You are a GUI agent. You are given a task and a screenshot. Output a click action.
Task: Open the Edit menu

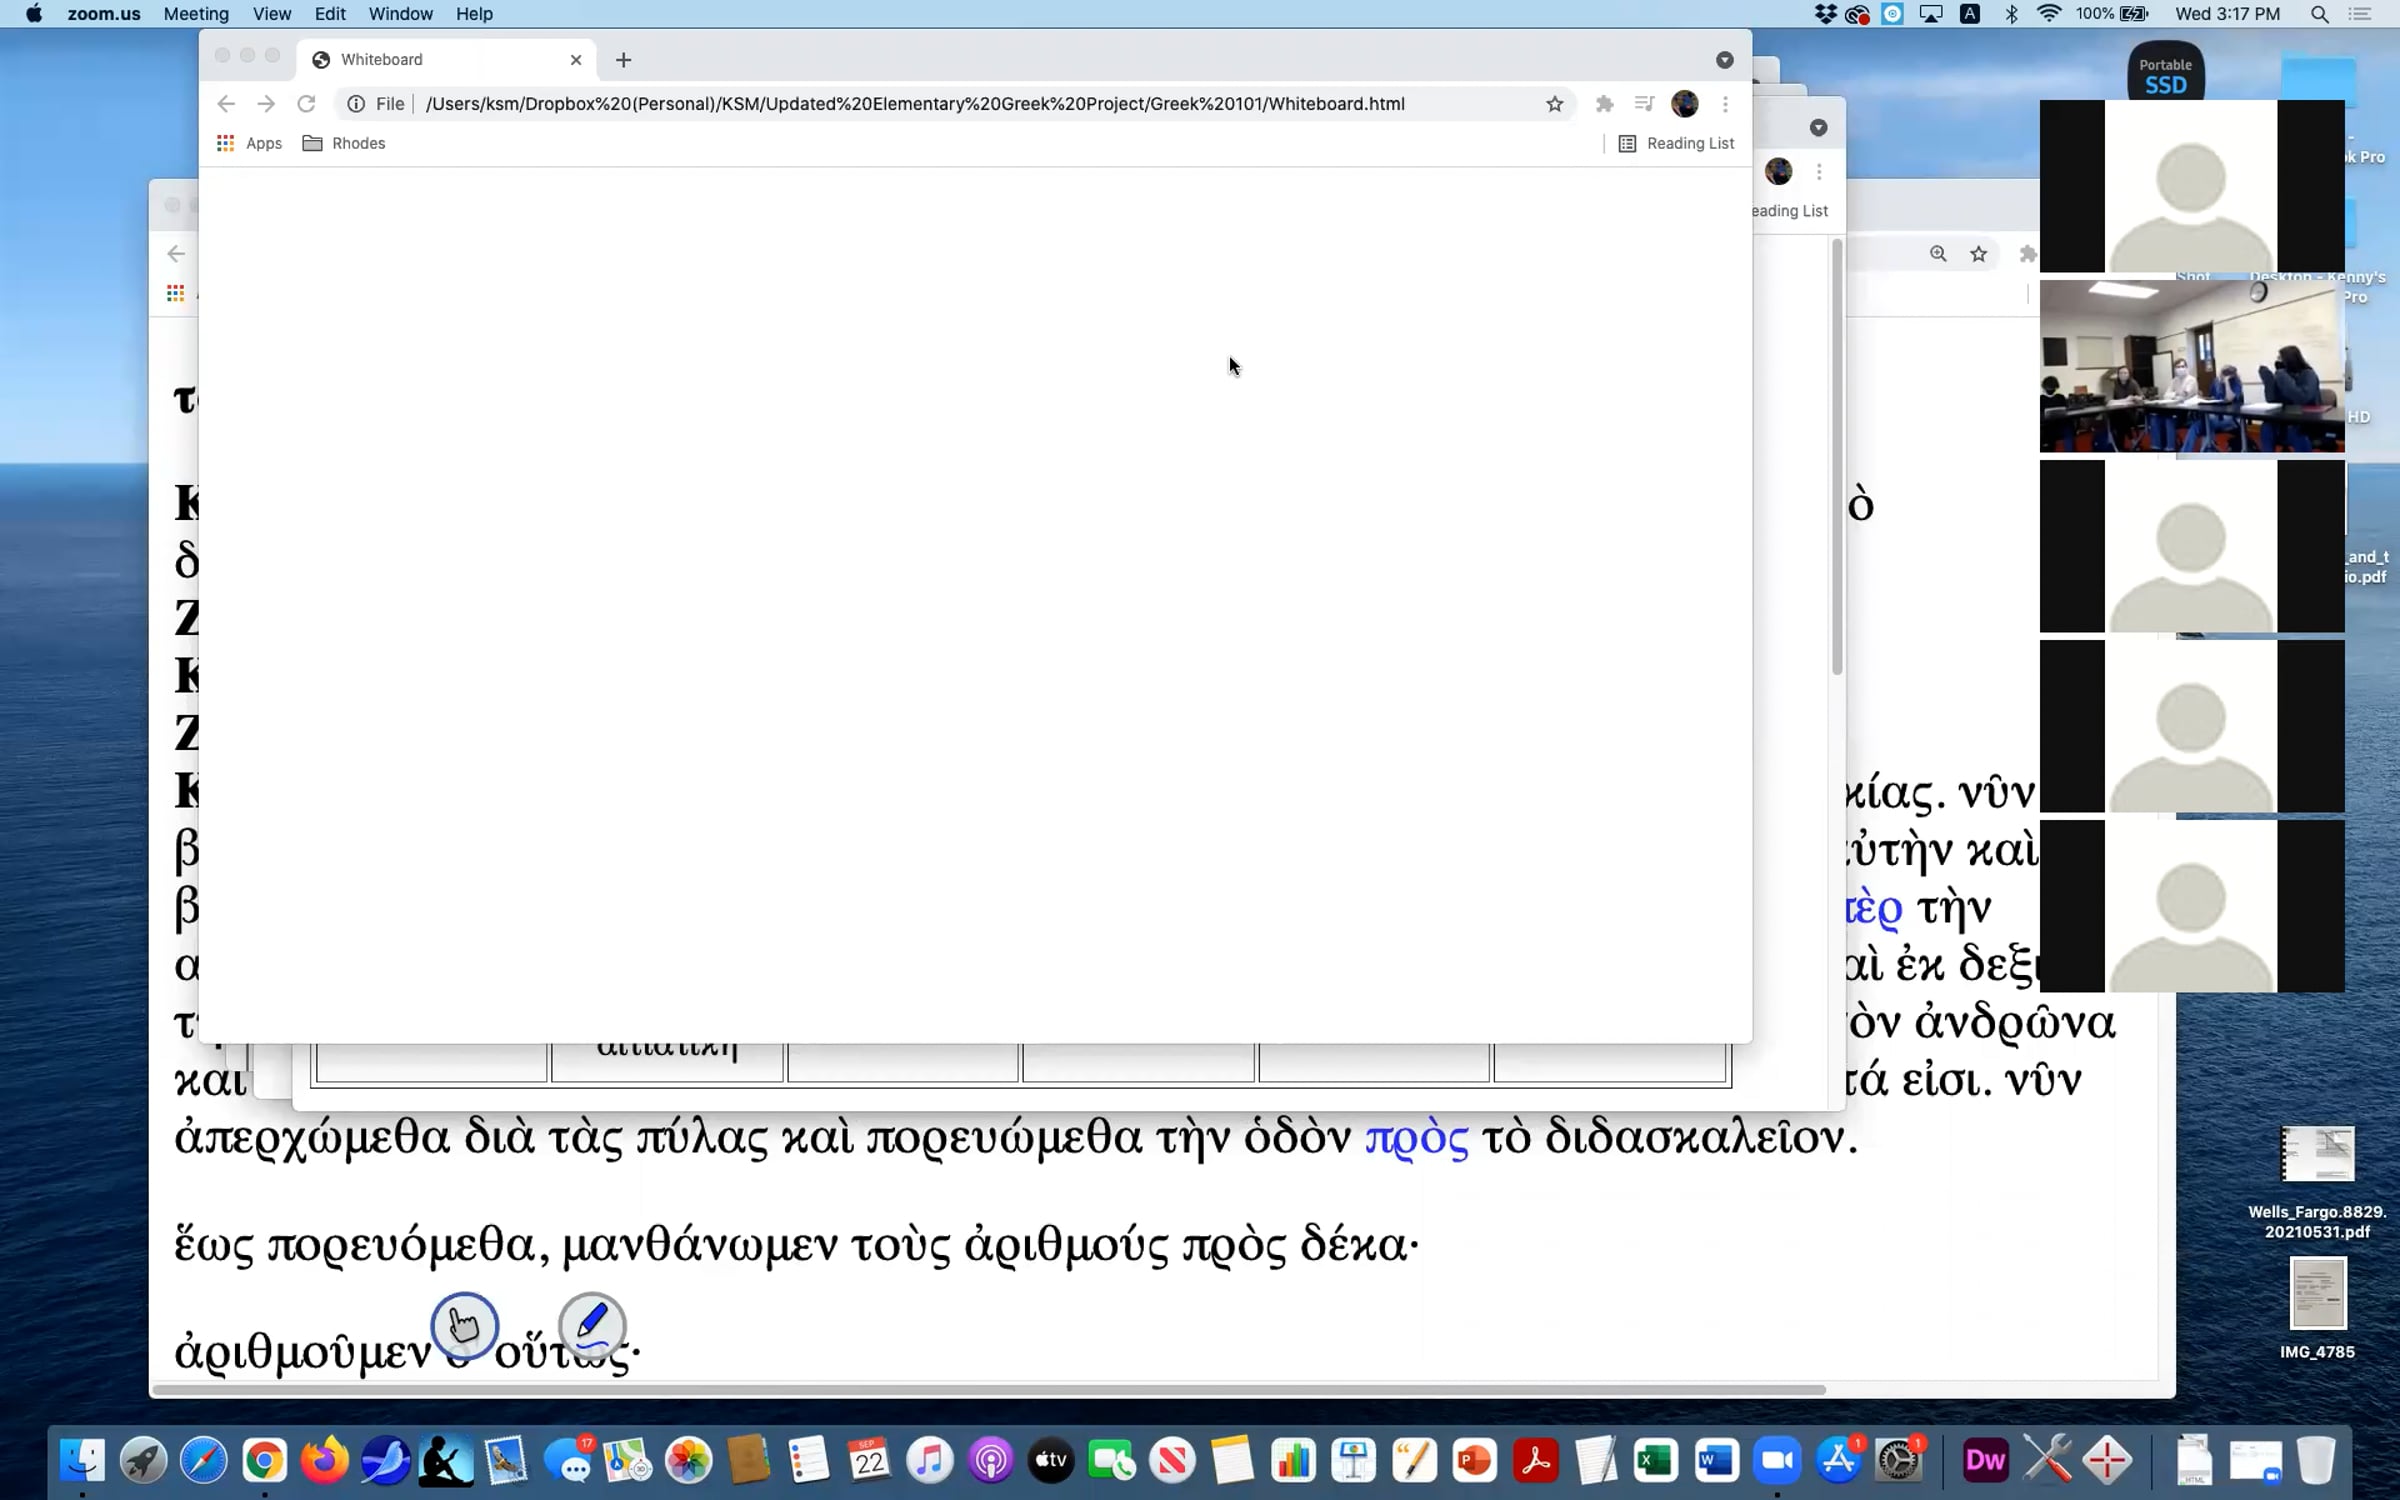click(x=330, y=14)
